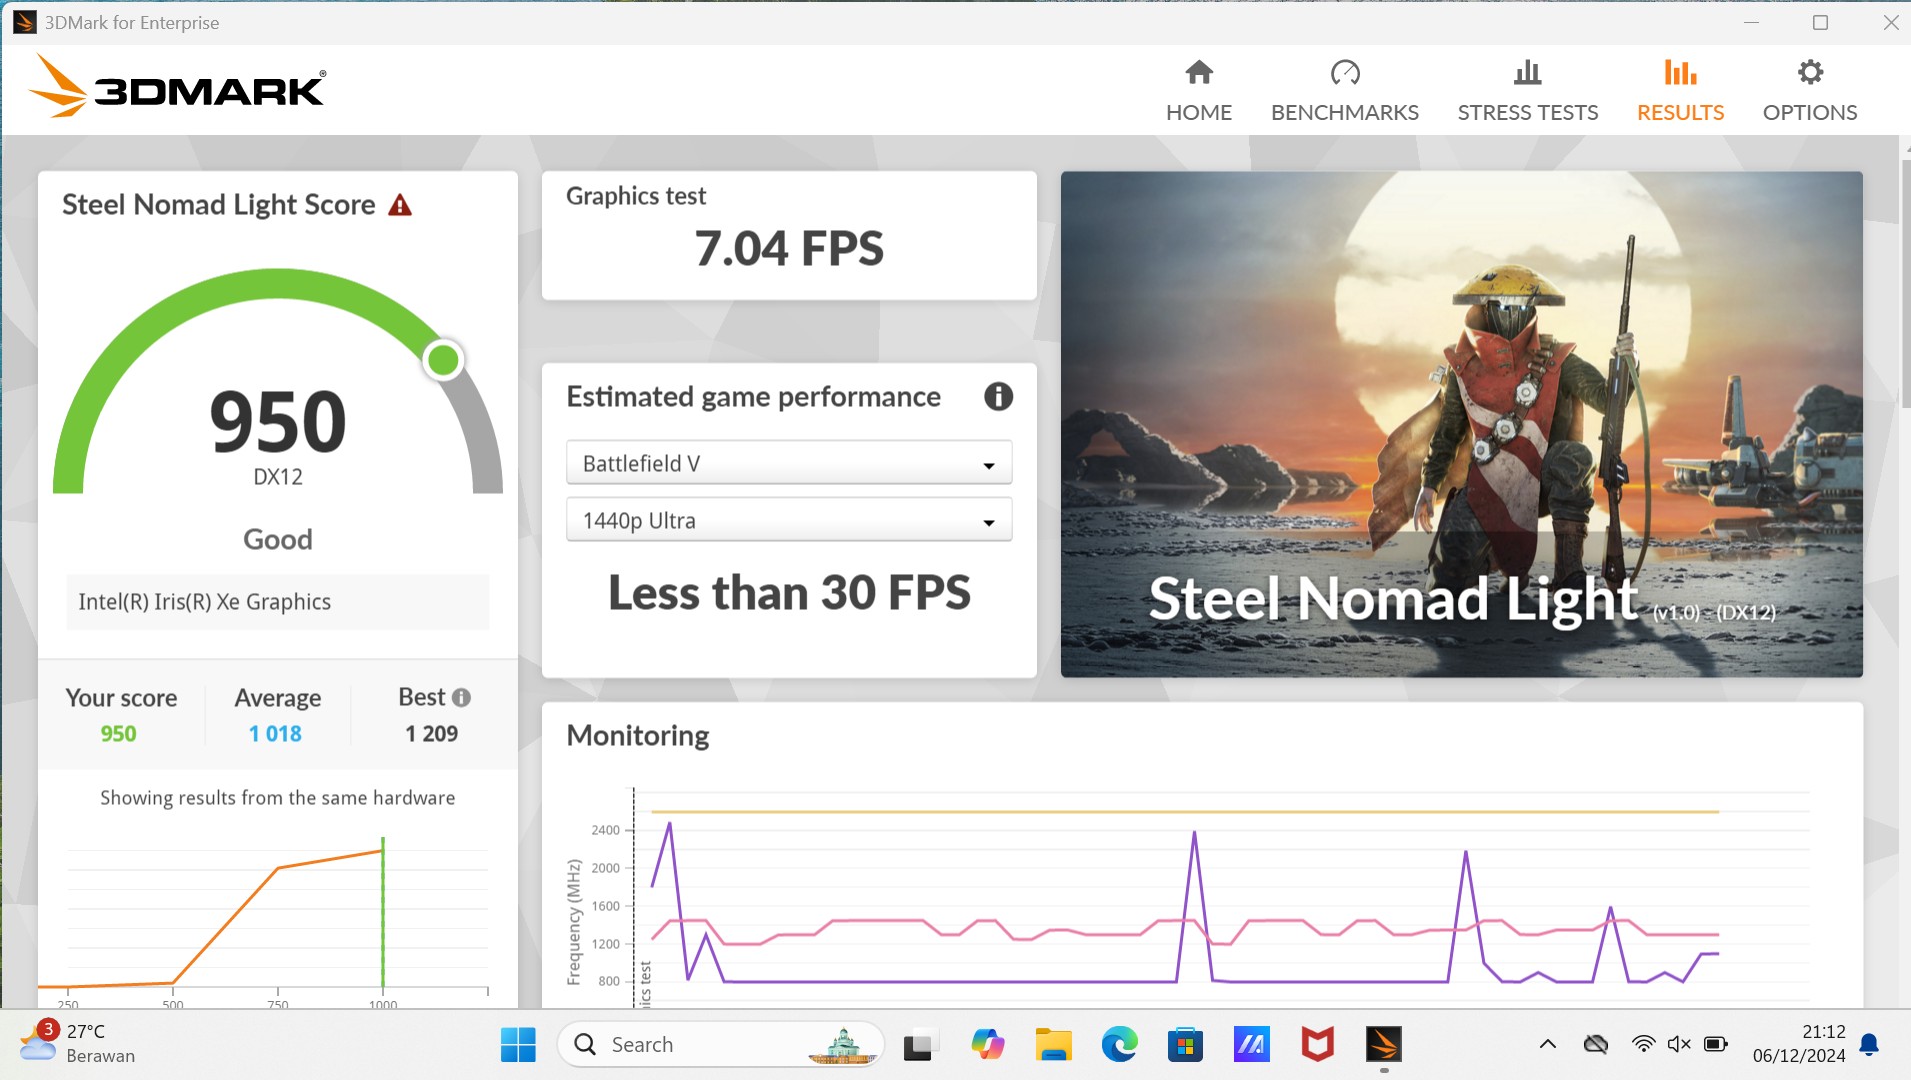This screenshot has width=1911, height=1080.
Task: Click the red warning icon beside Steel Nomad Light Score
Action: (400, 206)
